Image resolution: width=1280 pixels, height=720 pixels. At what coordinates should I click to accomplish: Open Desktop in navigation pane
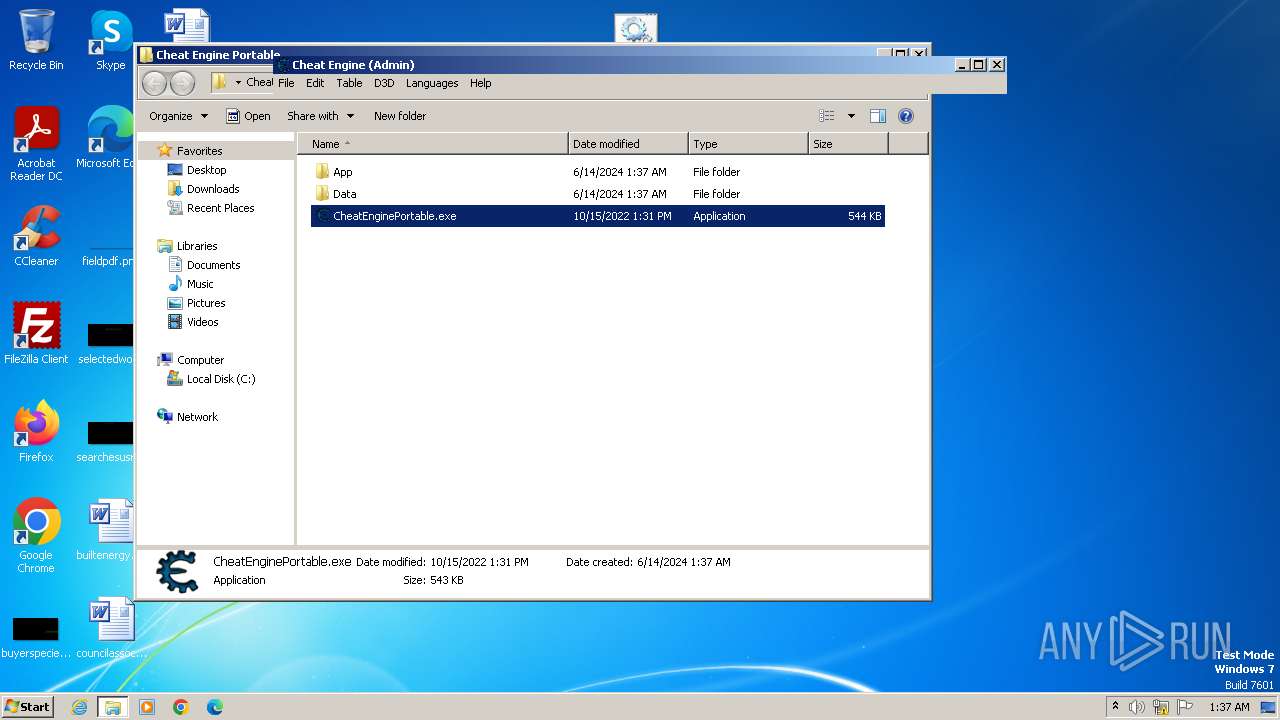click(x=206, y=170)
